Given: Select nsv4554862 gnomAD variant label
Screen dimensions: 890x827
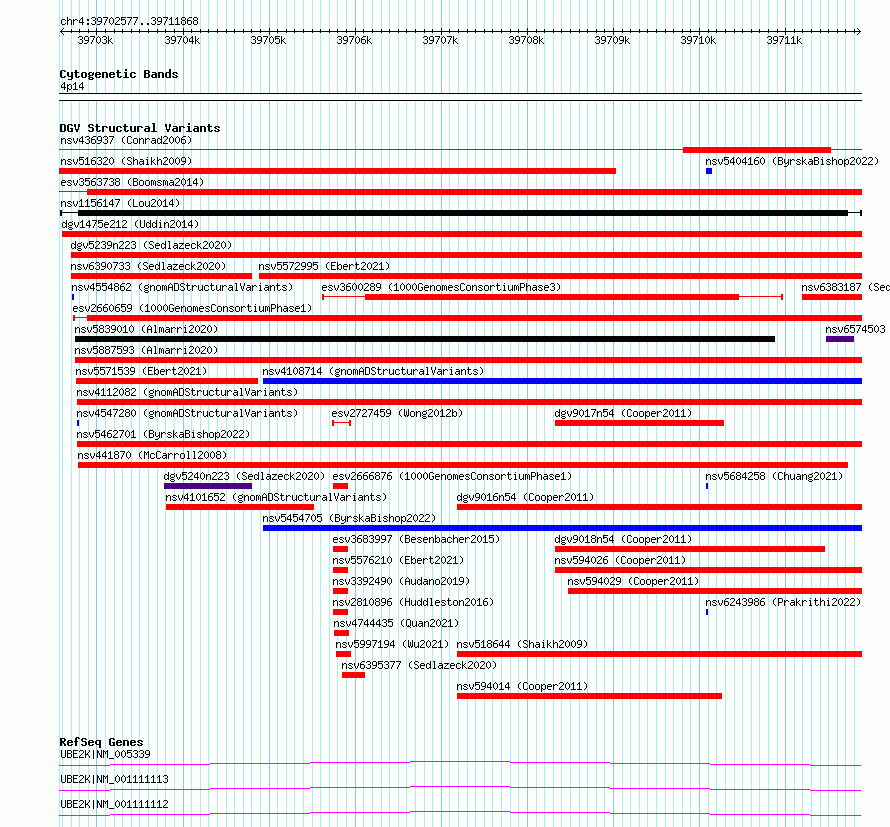Looking at the screenshot, I should (182, 287).
